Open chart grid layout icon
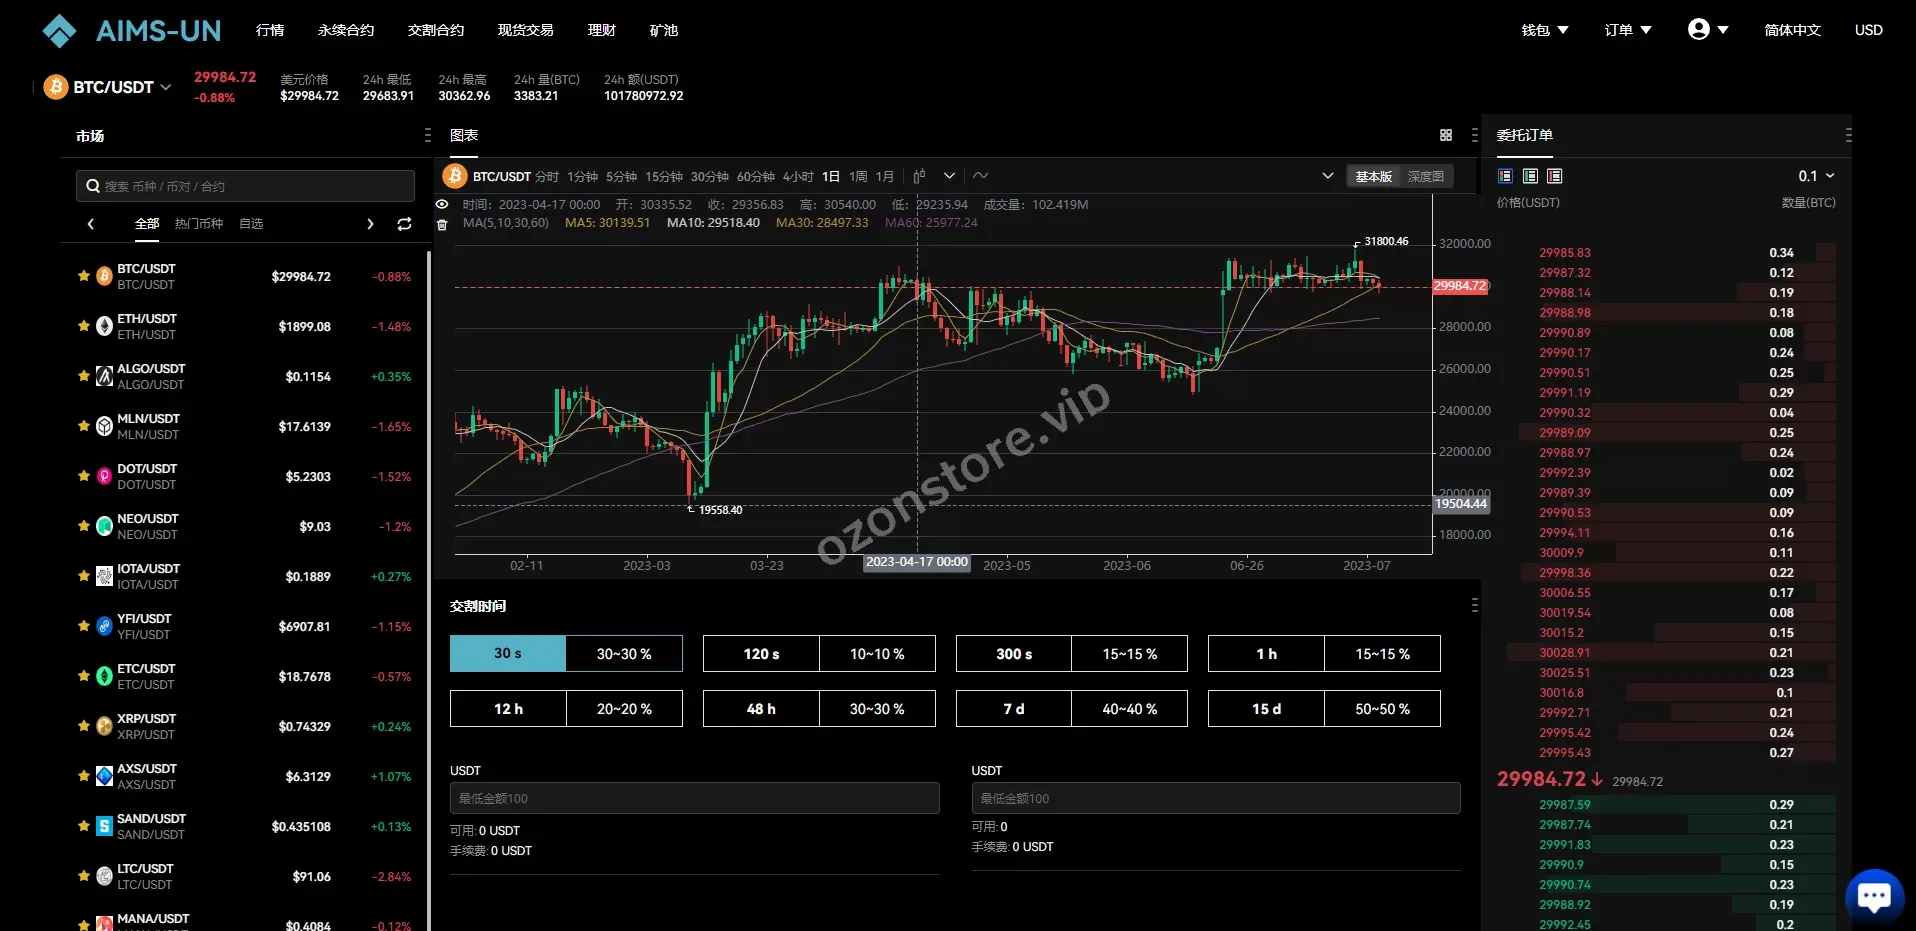This screenshot has height=931, width=1916. [x=1445, y=135]
